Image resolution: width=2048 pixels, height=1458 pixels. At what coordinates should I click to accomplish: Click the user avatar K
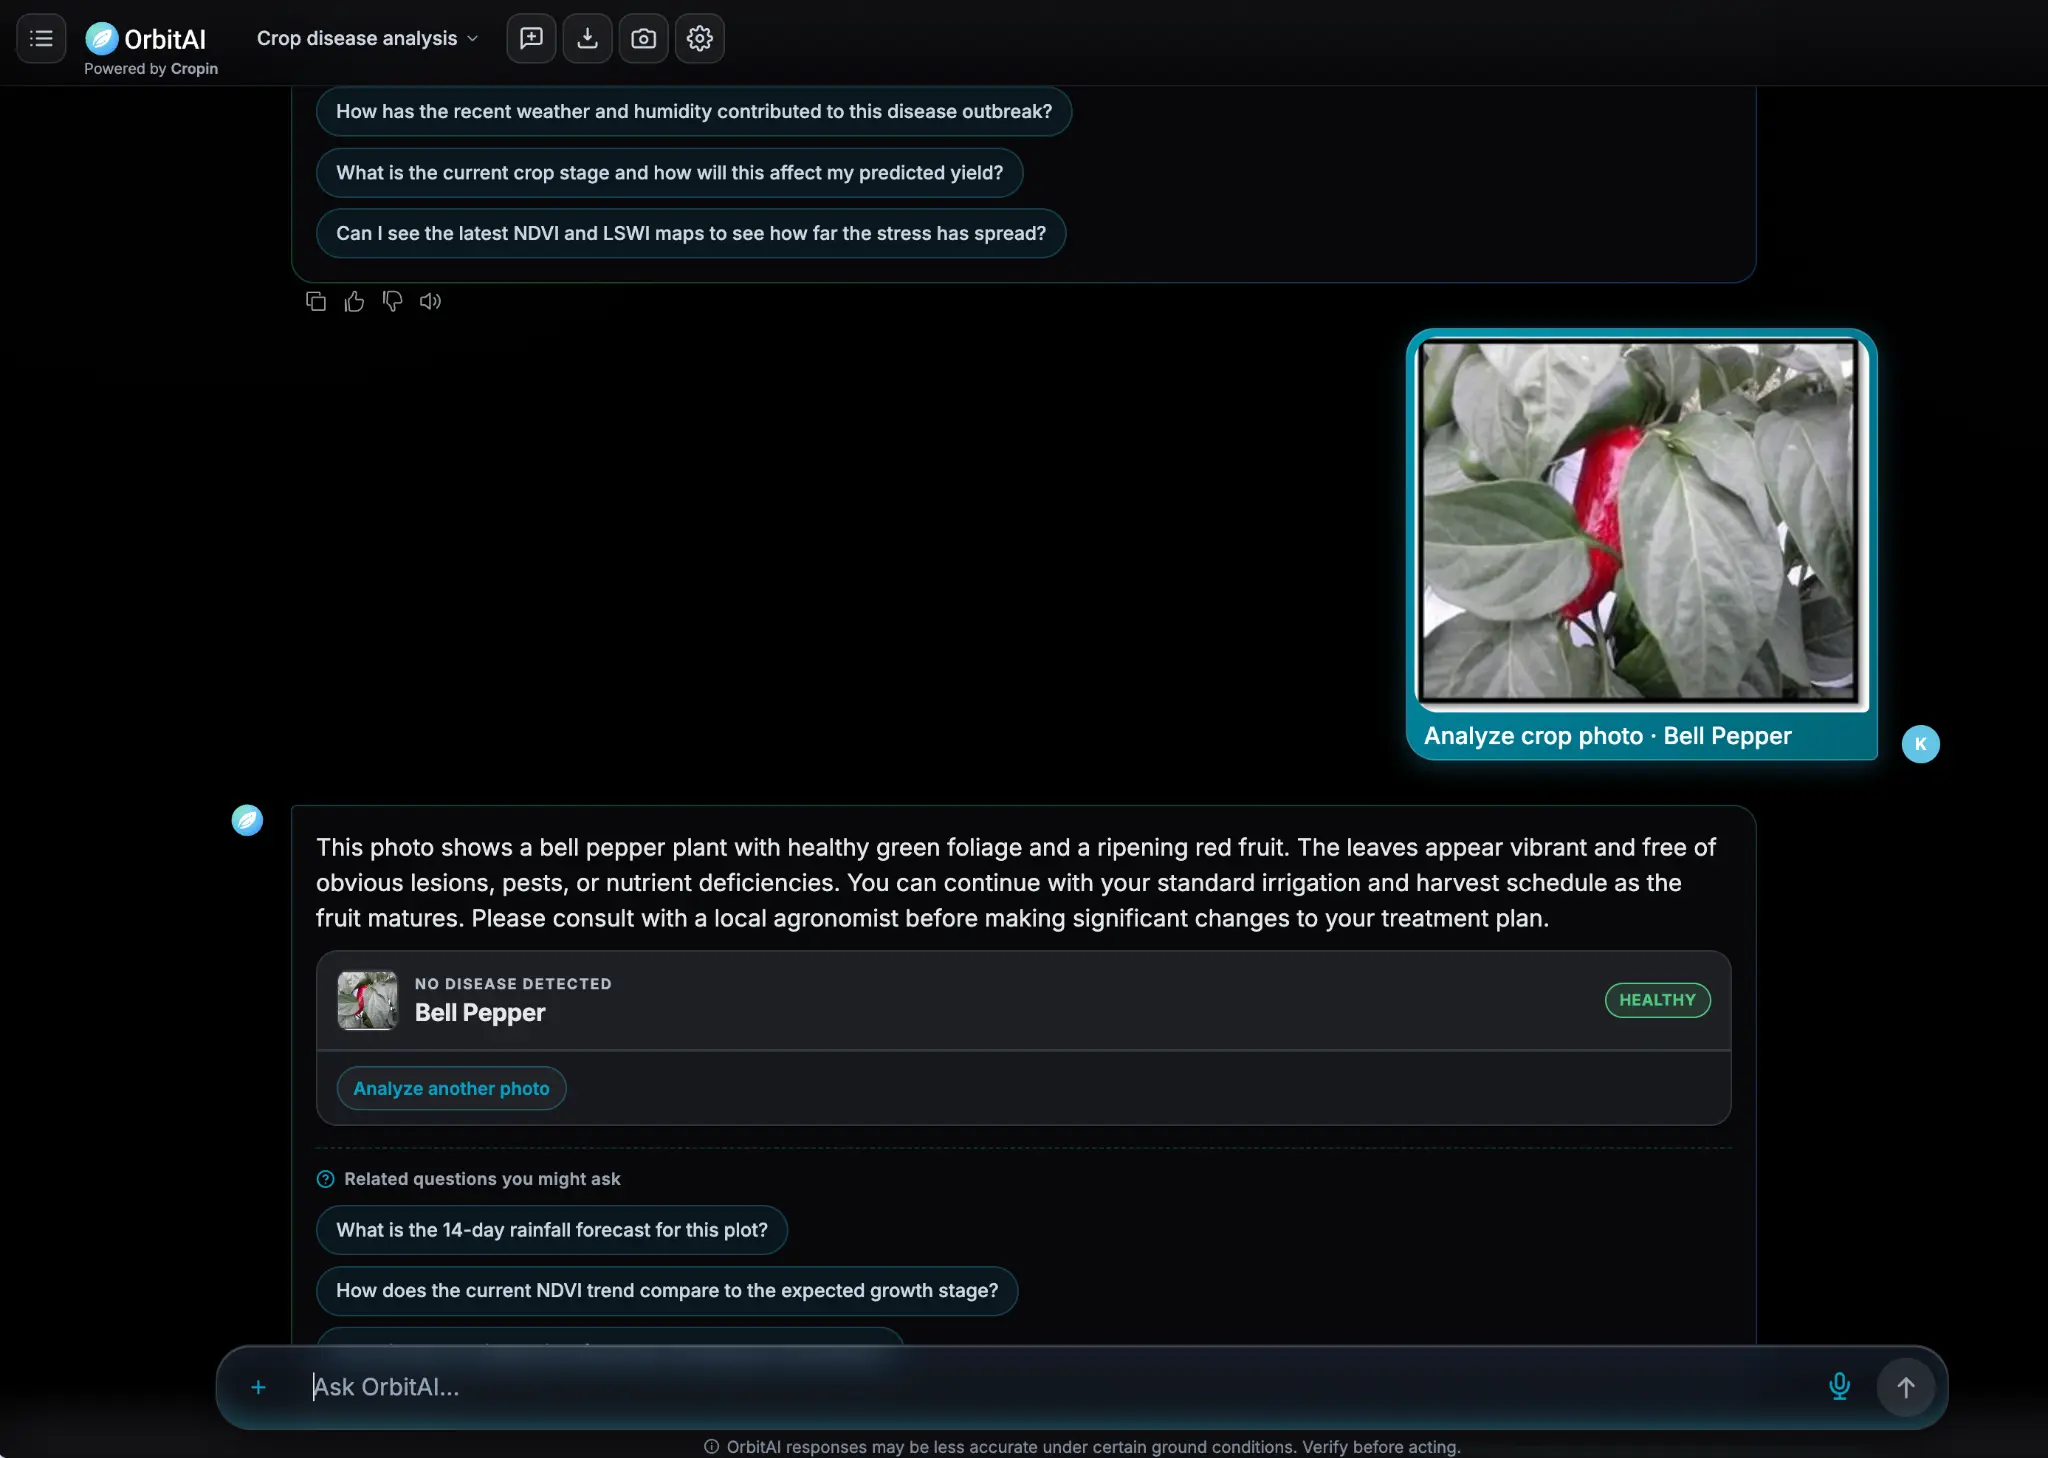point(1920,744)
